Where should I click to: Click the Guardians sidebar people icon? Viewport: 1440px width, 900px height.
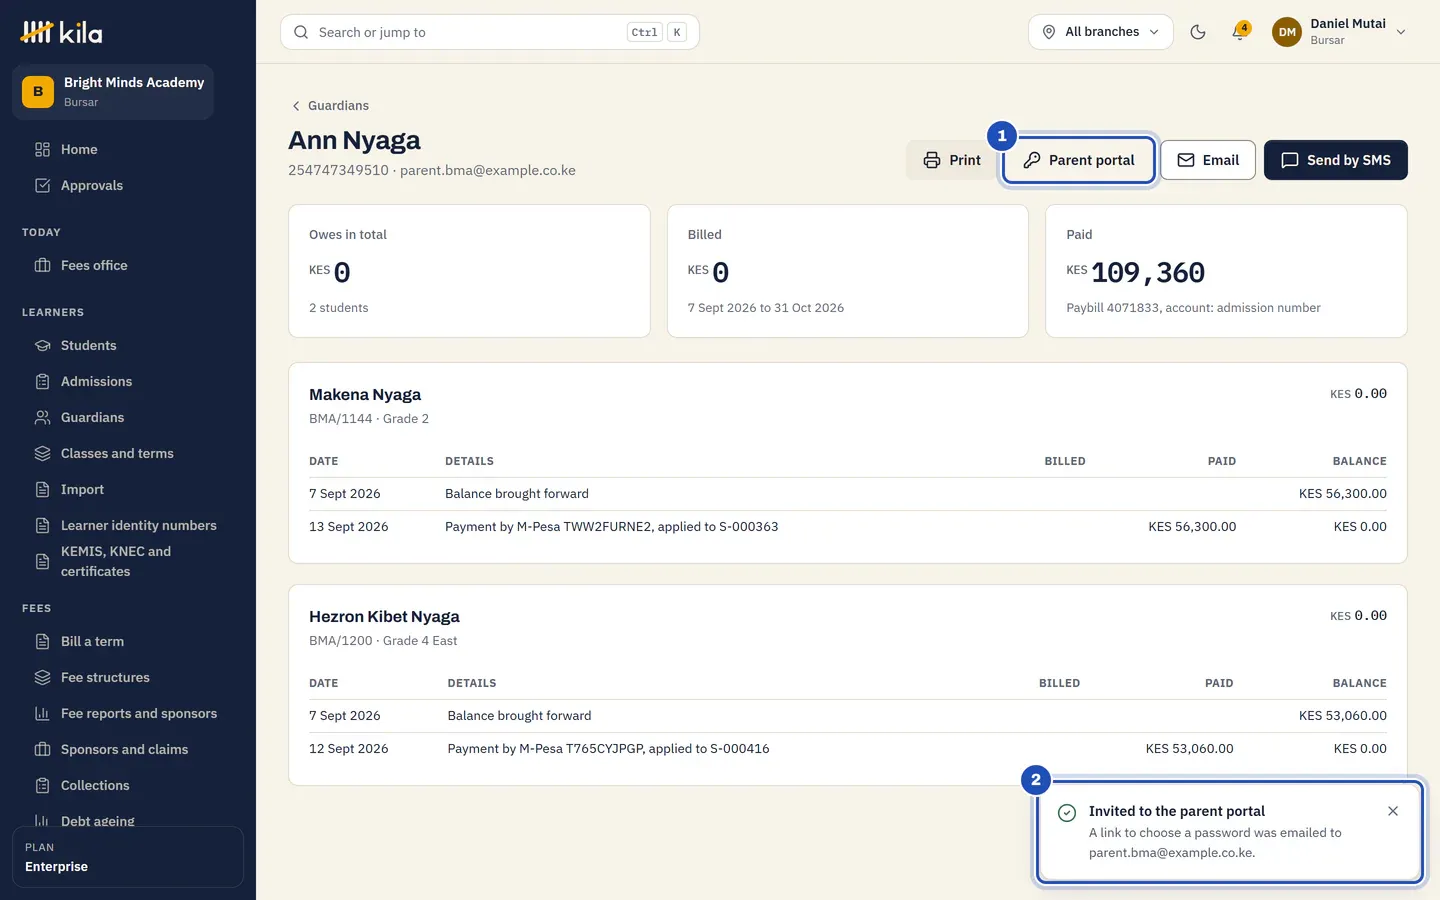42,417
